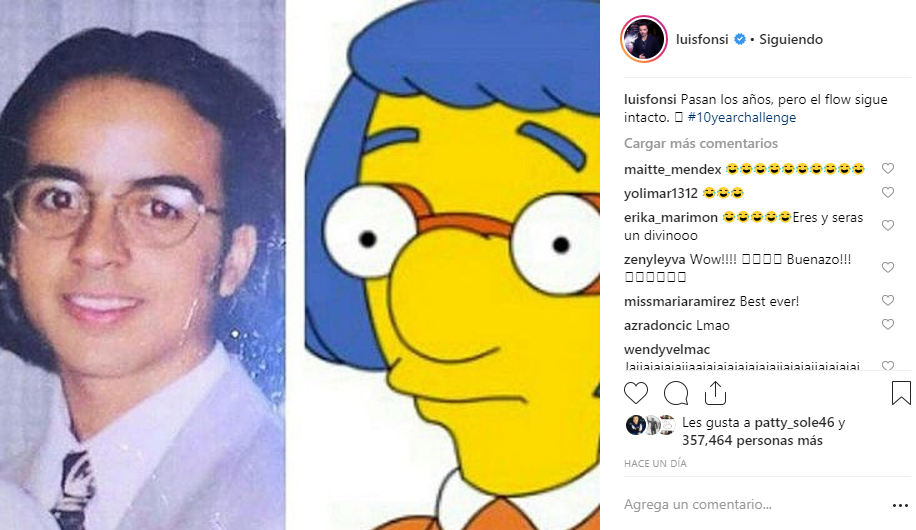Screen dimensions: 916x530
Task: Like the post with the heart icon
Action: [636, 393]
